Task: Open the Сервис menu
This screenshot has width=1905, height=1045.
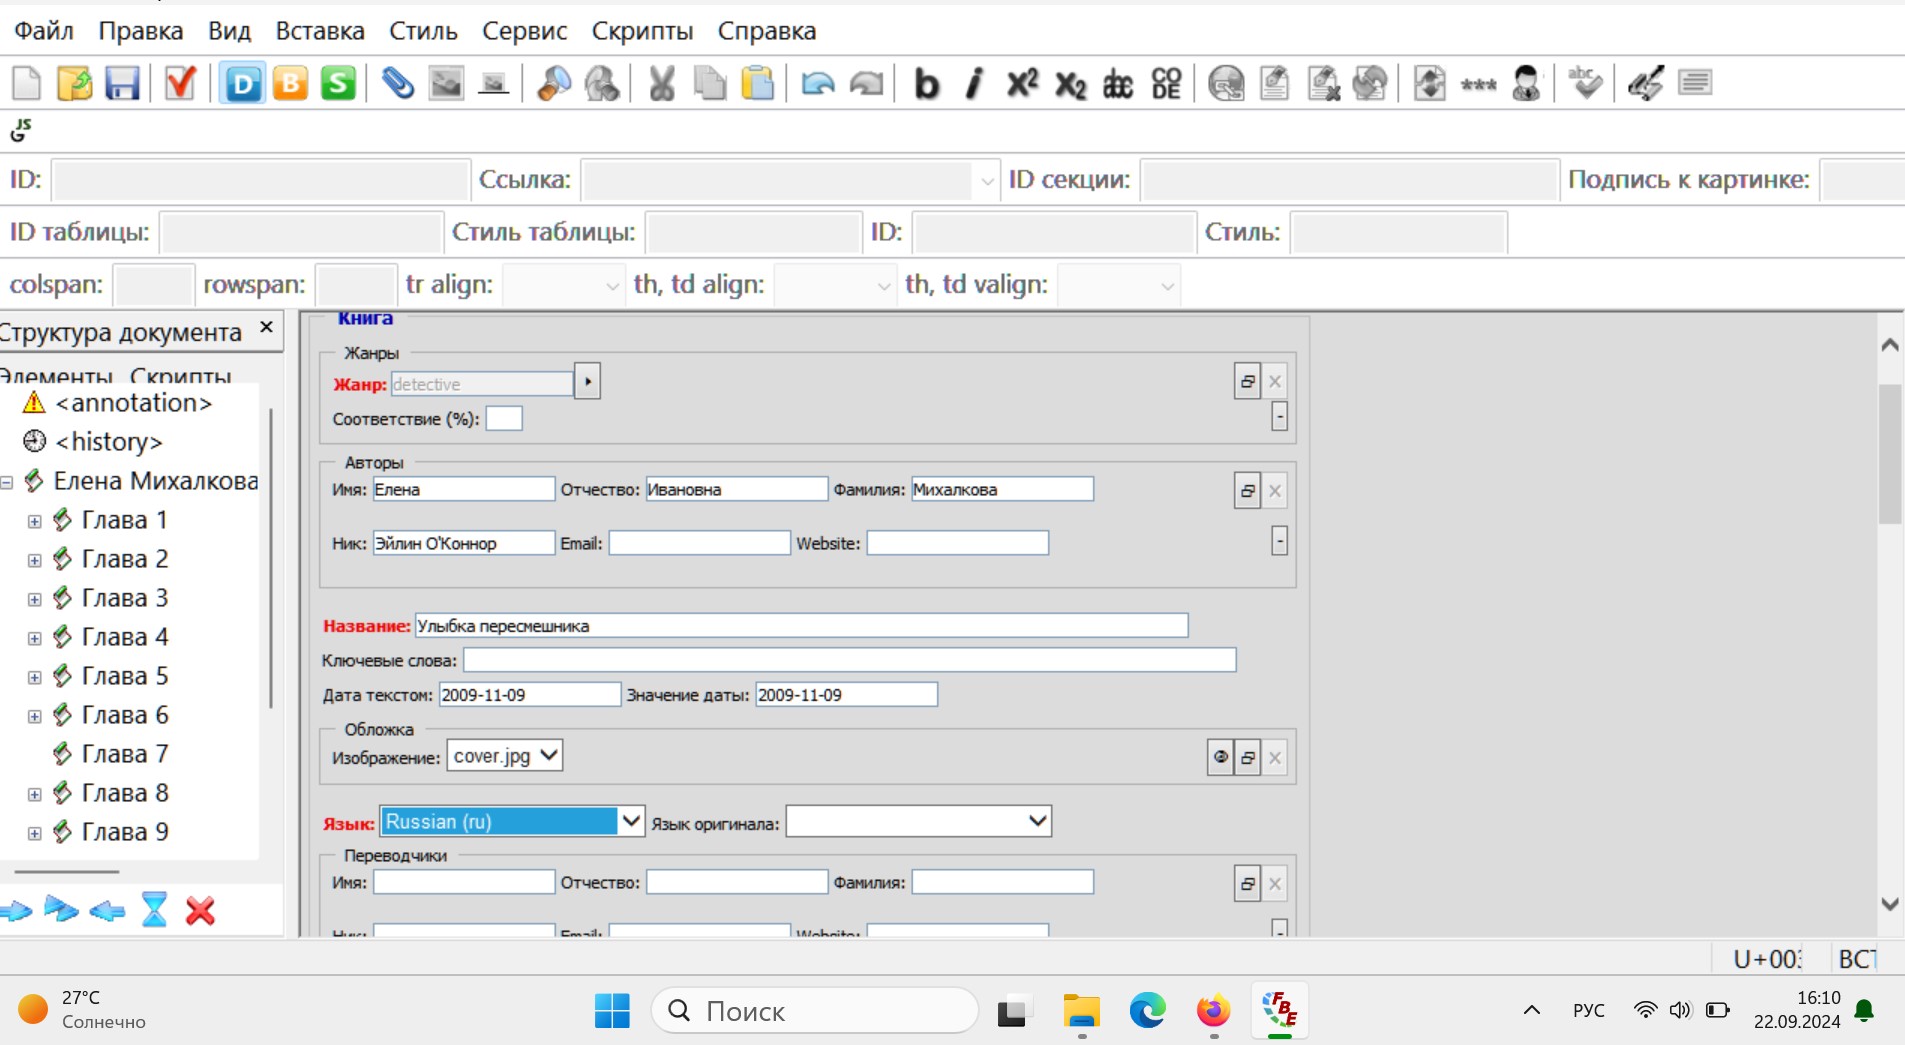Action: pyautogui.click(x=524, y=31)
